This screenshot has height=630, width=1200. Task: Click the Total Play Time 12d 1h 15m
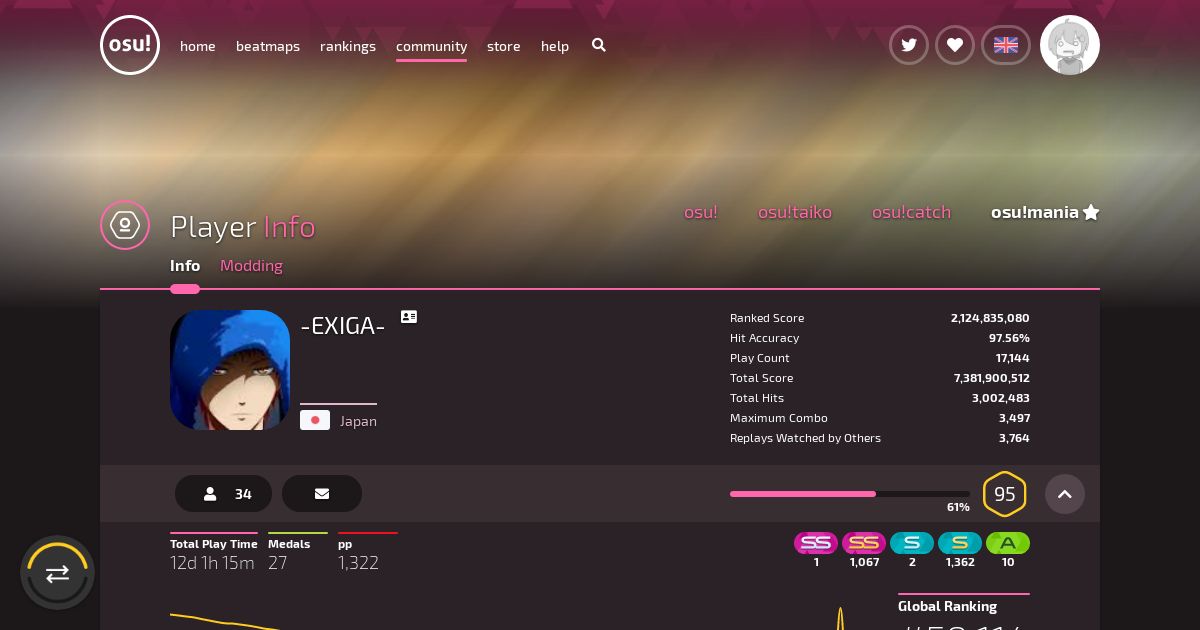(212, 563)
